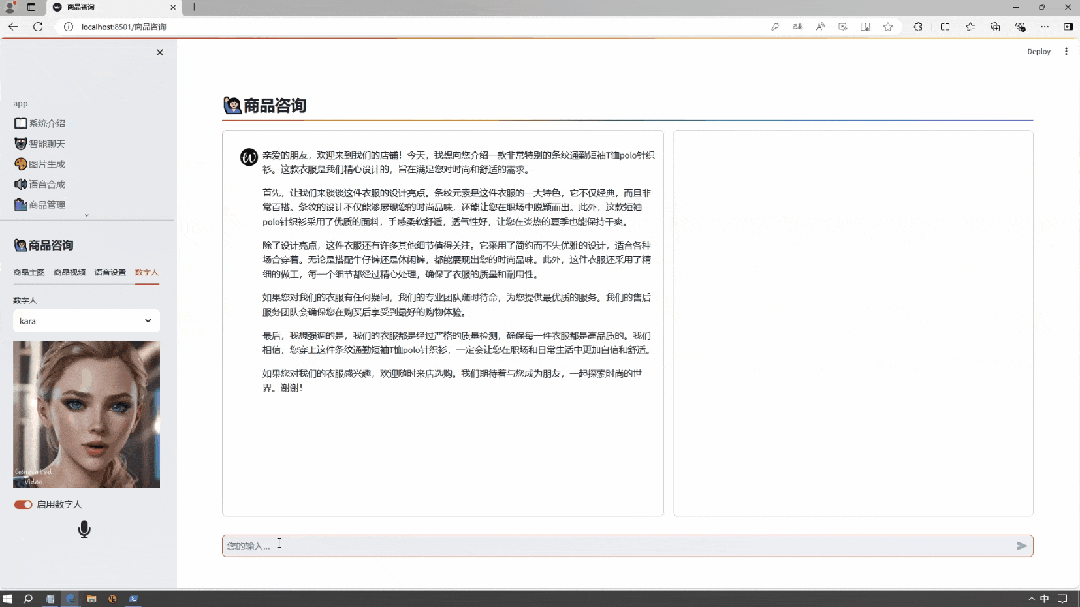Click the microphone voice input icon
The height and width of the screenshot is (607, 1080).
pos(84,529)
